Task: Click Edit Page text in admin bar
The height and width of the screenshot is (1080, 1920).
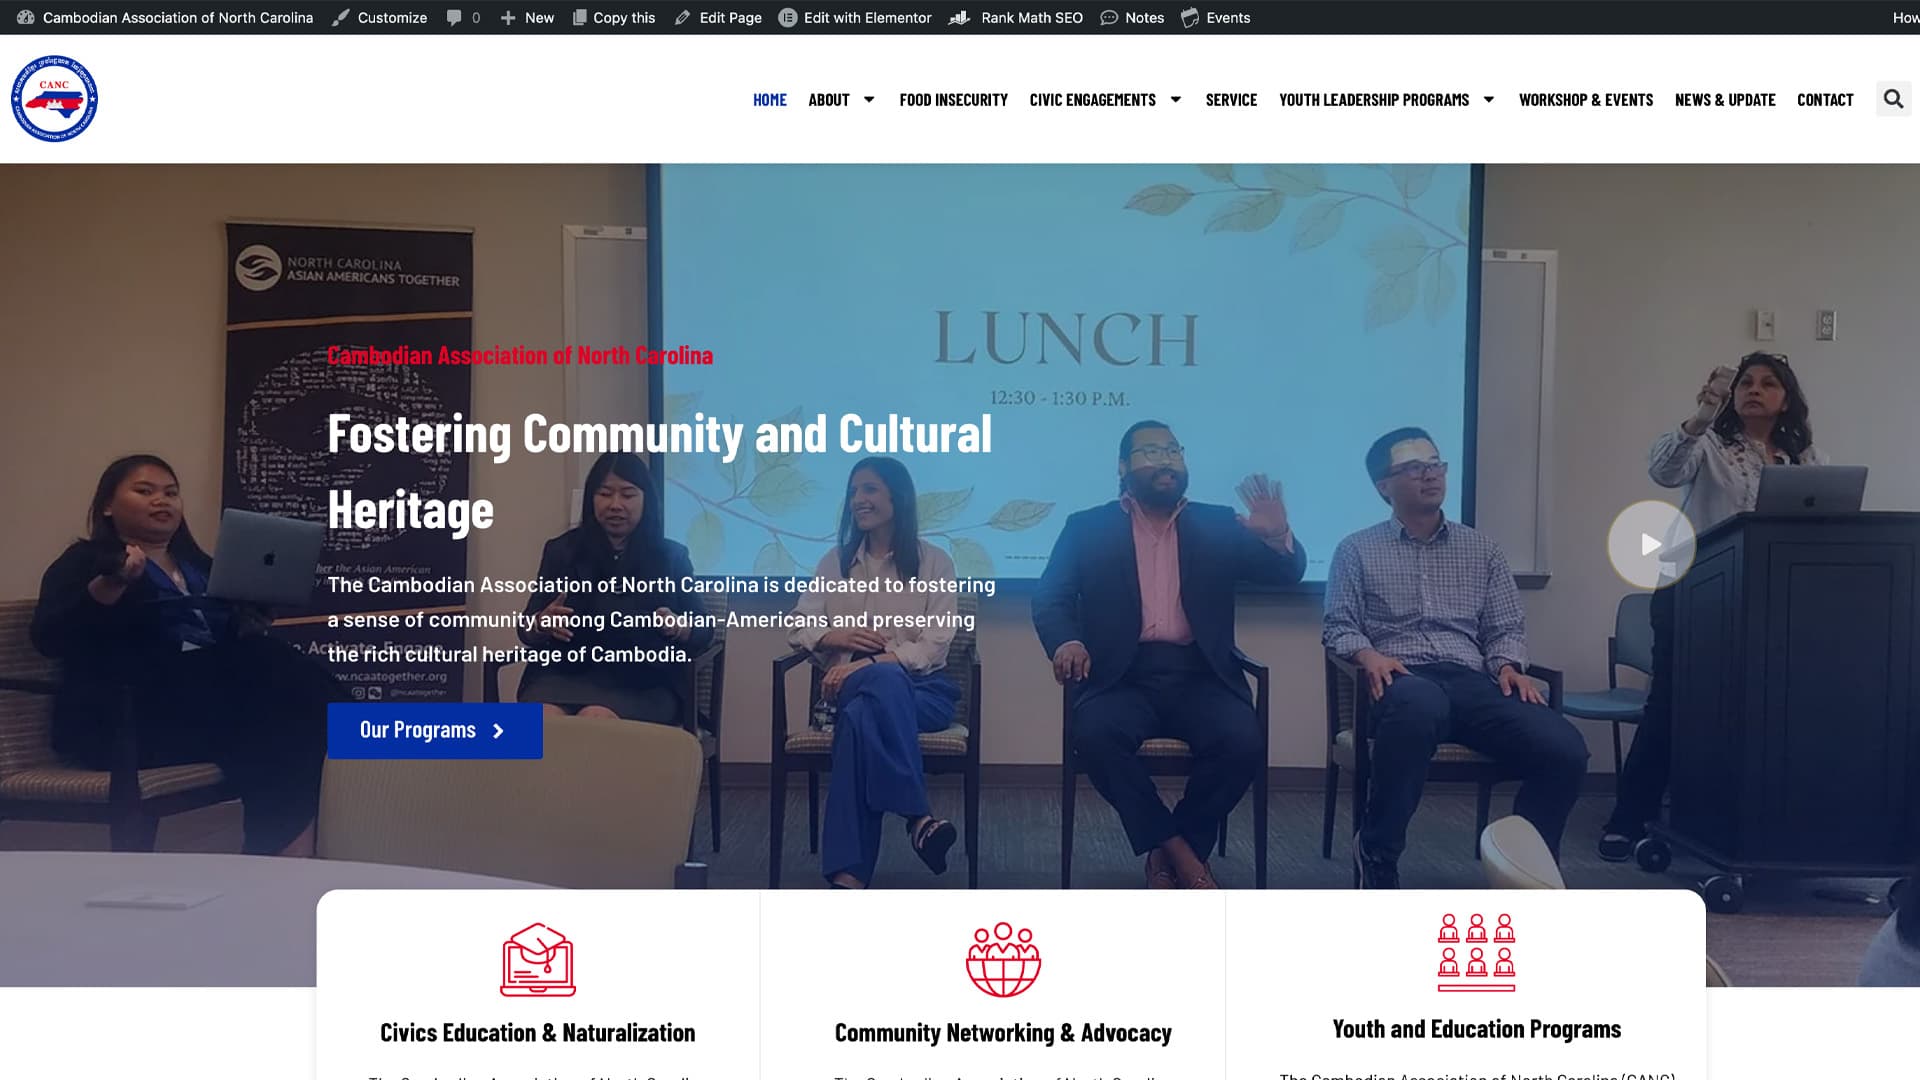Action: (730, 17)
